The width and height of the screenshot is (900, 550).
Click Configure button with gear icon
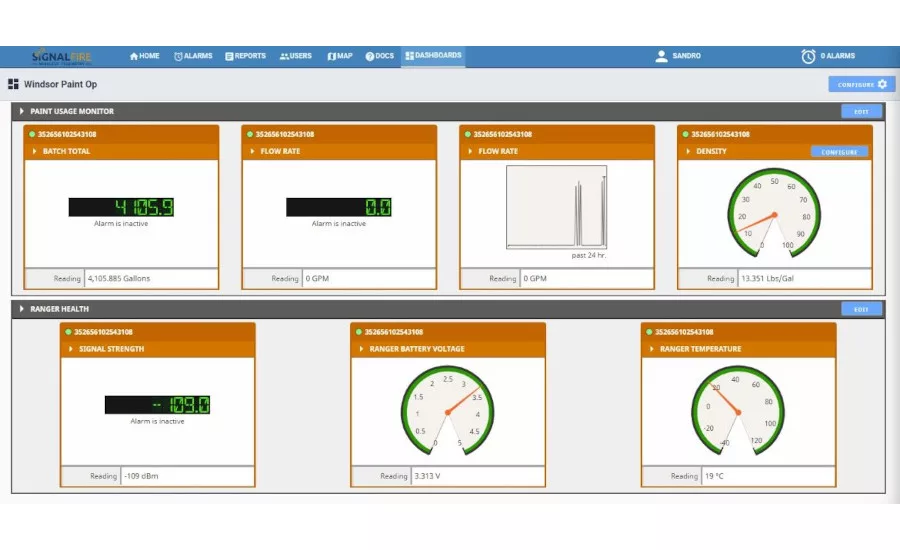click(861, 85)
